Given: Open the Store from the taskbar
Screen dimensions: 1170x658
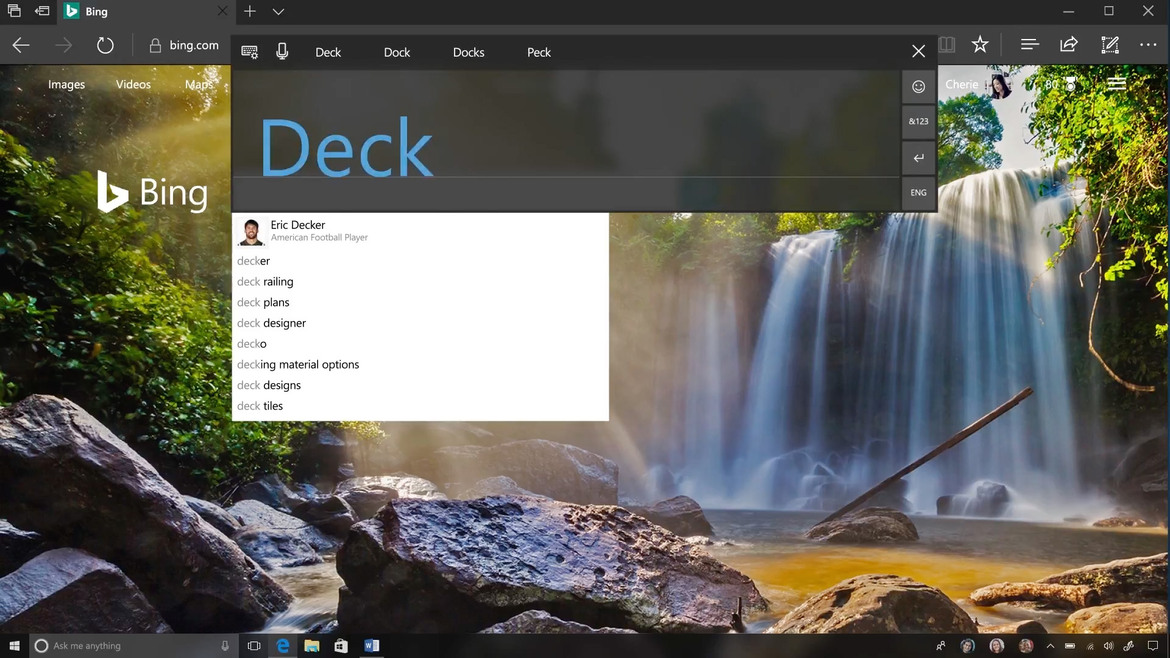Looking at the screenshot, I should point(341,645).
